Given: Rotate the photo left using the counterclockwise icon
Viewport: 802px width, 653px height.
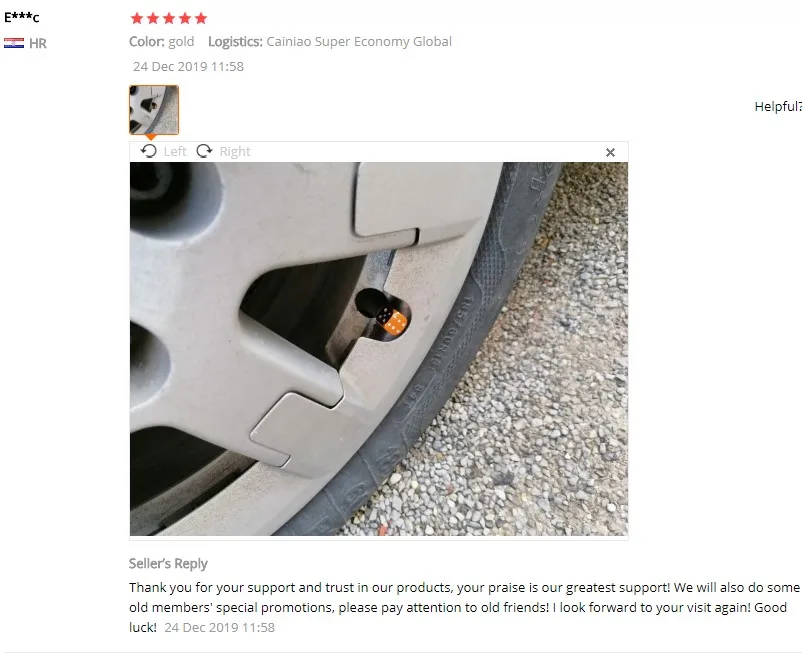Looking at the screenshot, I should pyautogui.click(x=149, y=151).
